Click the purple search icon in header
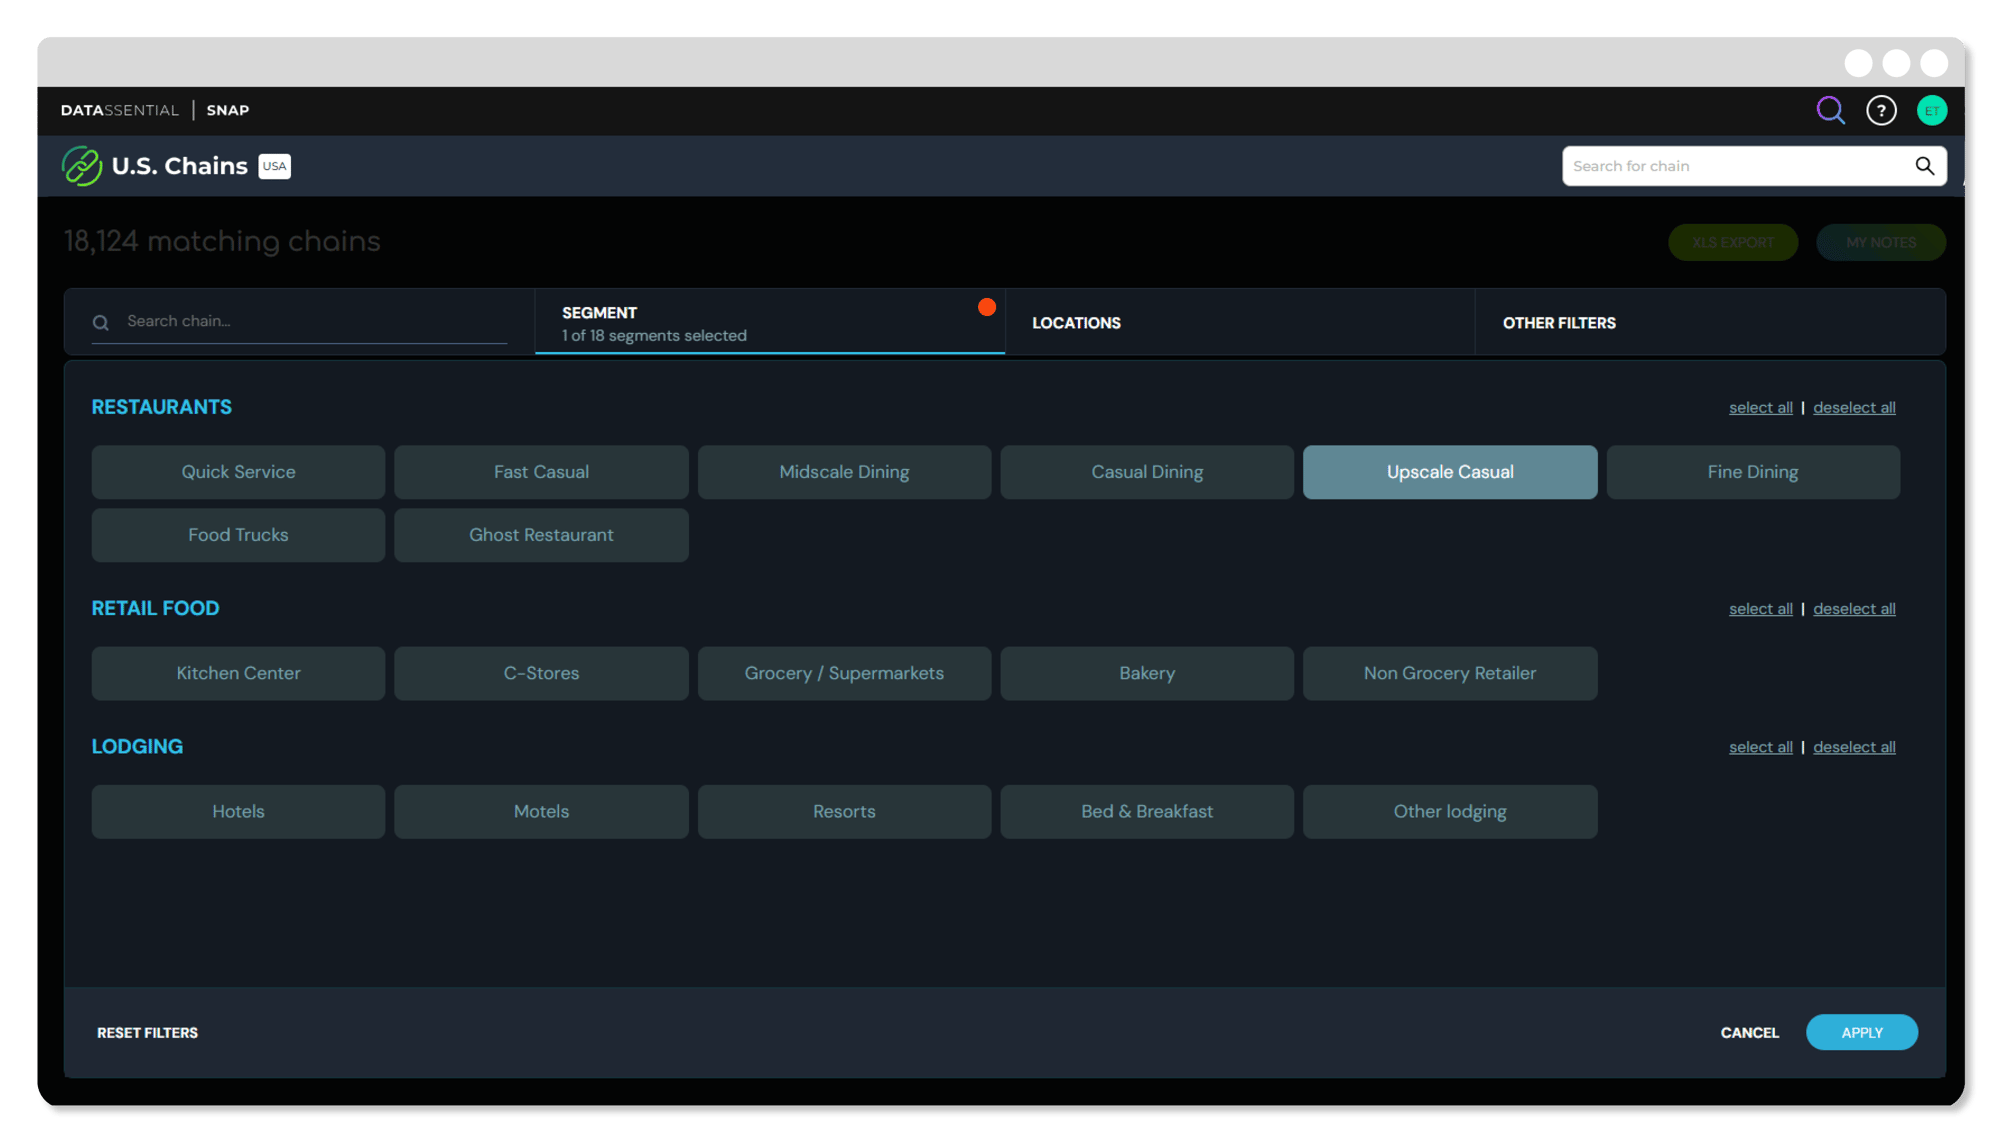Image resolution: width=2000 pixels, height=1125 pixels. point(1830,110)
